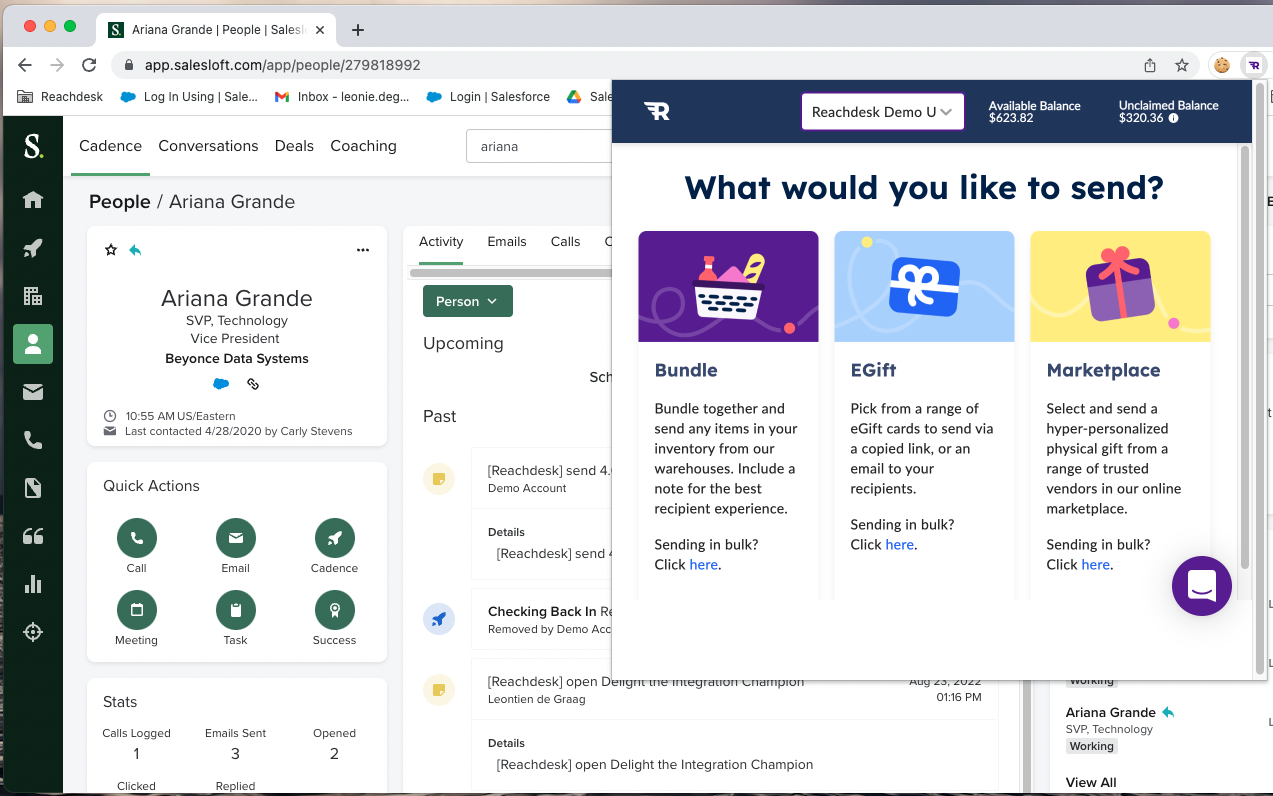Image resolution: width=1273 pixels, height=796 pixels.
Task: Click the 'here' link under EGift
Action: pyautogui.click(x=899, y=545)
